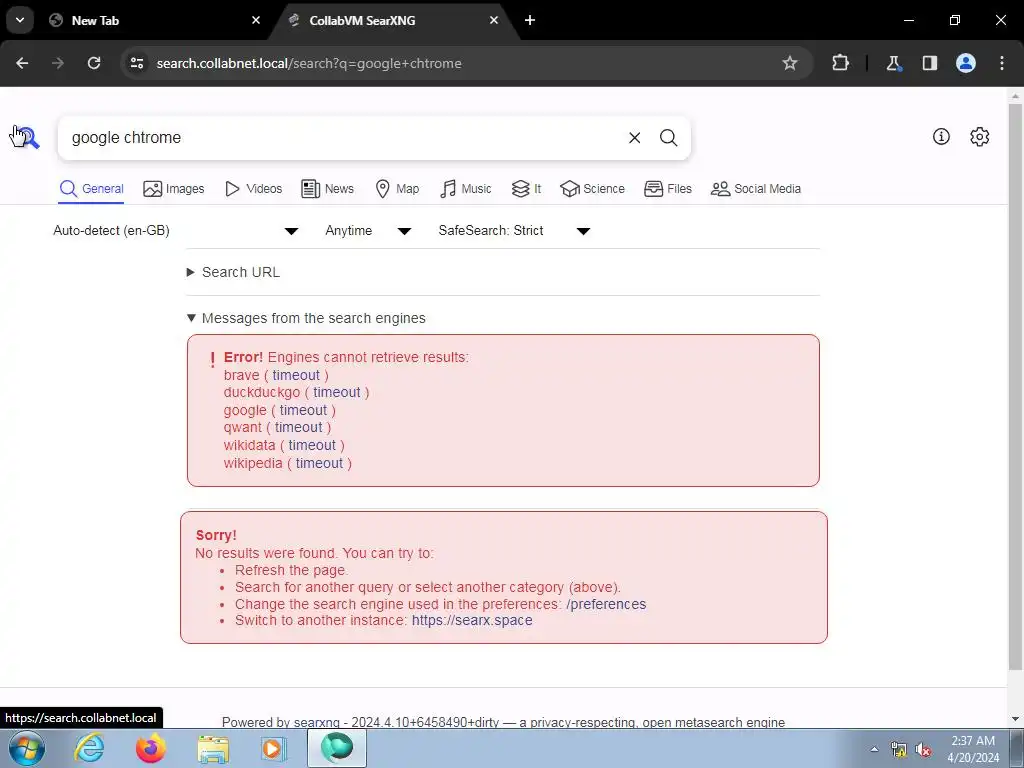Switch to Social Media category
Screen dimensions: 1024x768
756,189
